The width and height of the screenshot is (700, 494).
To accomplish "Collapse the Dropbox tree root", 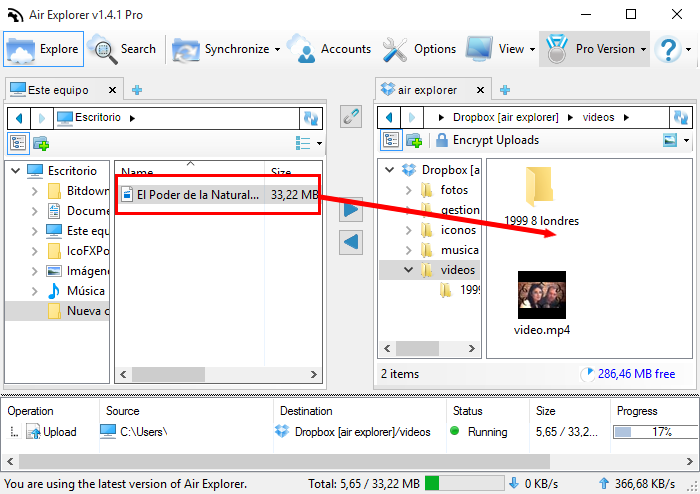I will [x=390, y=170].
